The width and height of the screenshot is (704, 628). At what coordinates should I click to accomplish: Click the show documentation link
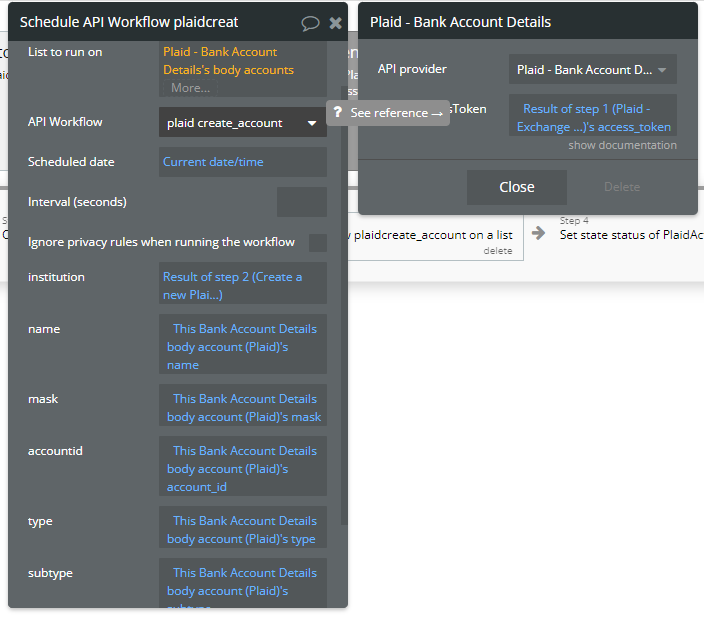(x=622, y=145)
